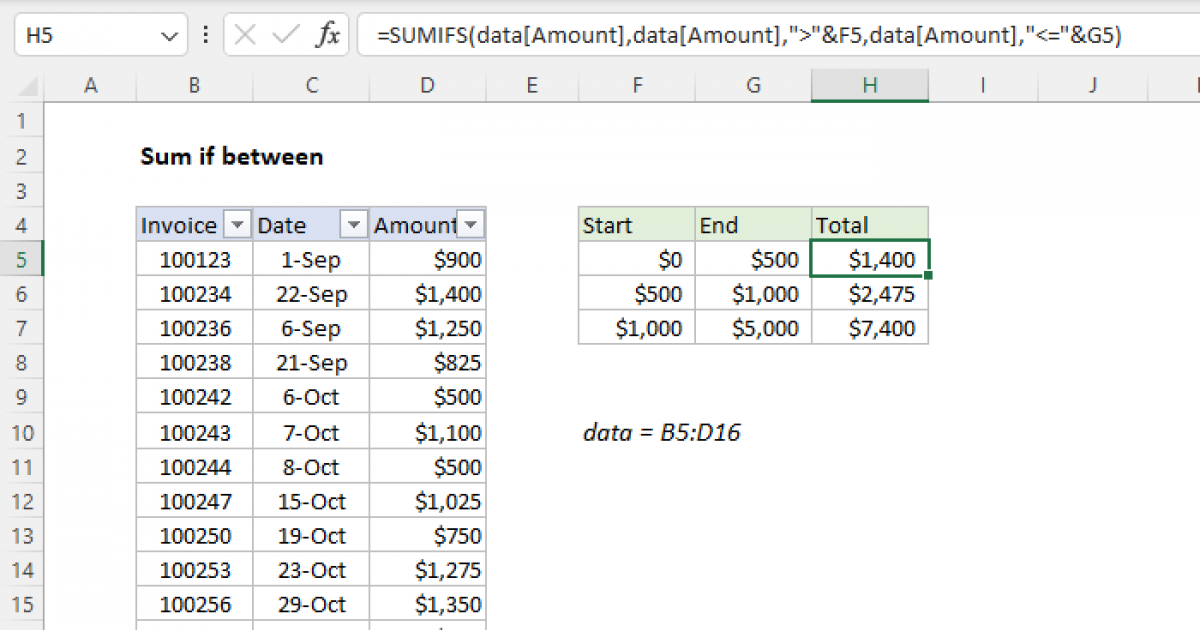Viewport: 1200px width, 630px height.
Task: Select row 5 header
Action: tap(22, 258)
